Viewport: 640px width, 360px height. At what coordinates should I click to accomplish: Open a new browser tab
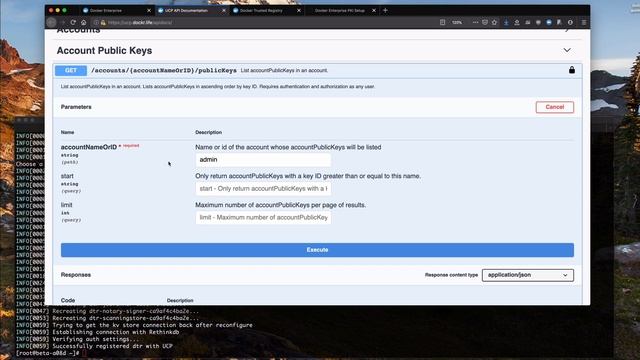(385, 10)
